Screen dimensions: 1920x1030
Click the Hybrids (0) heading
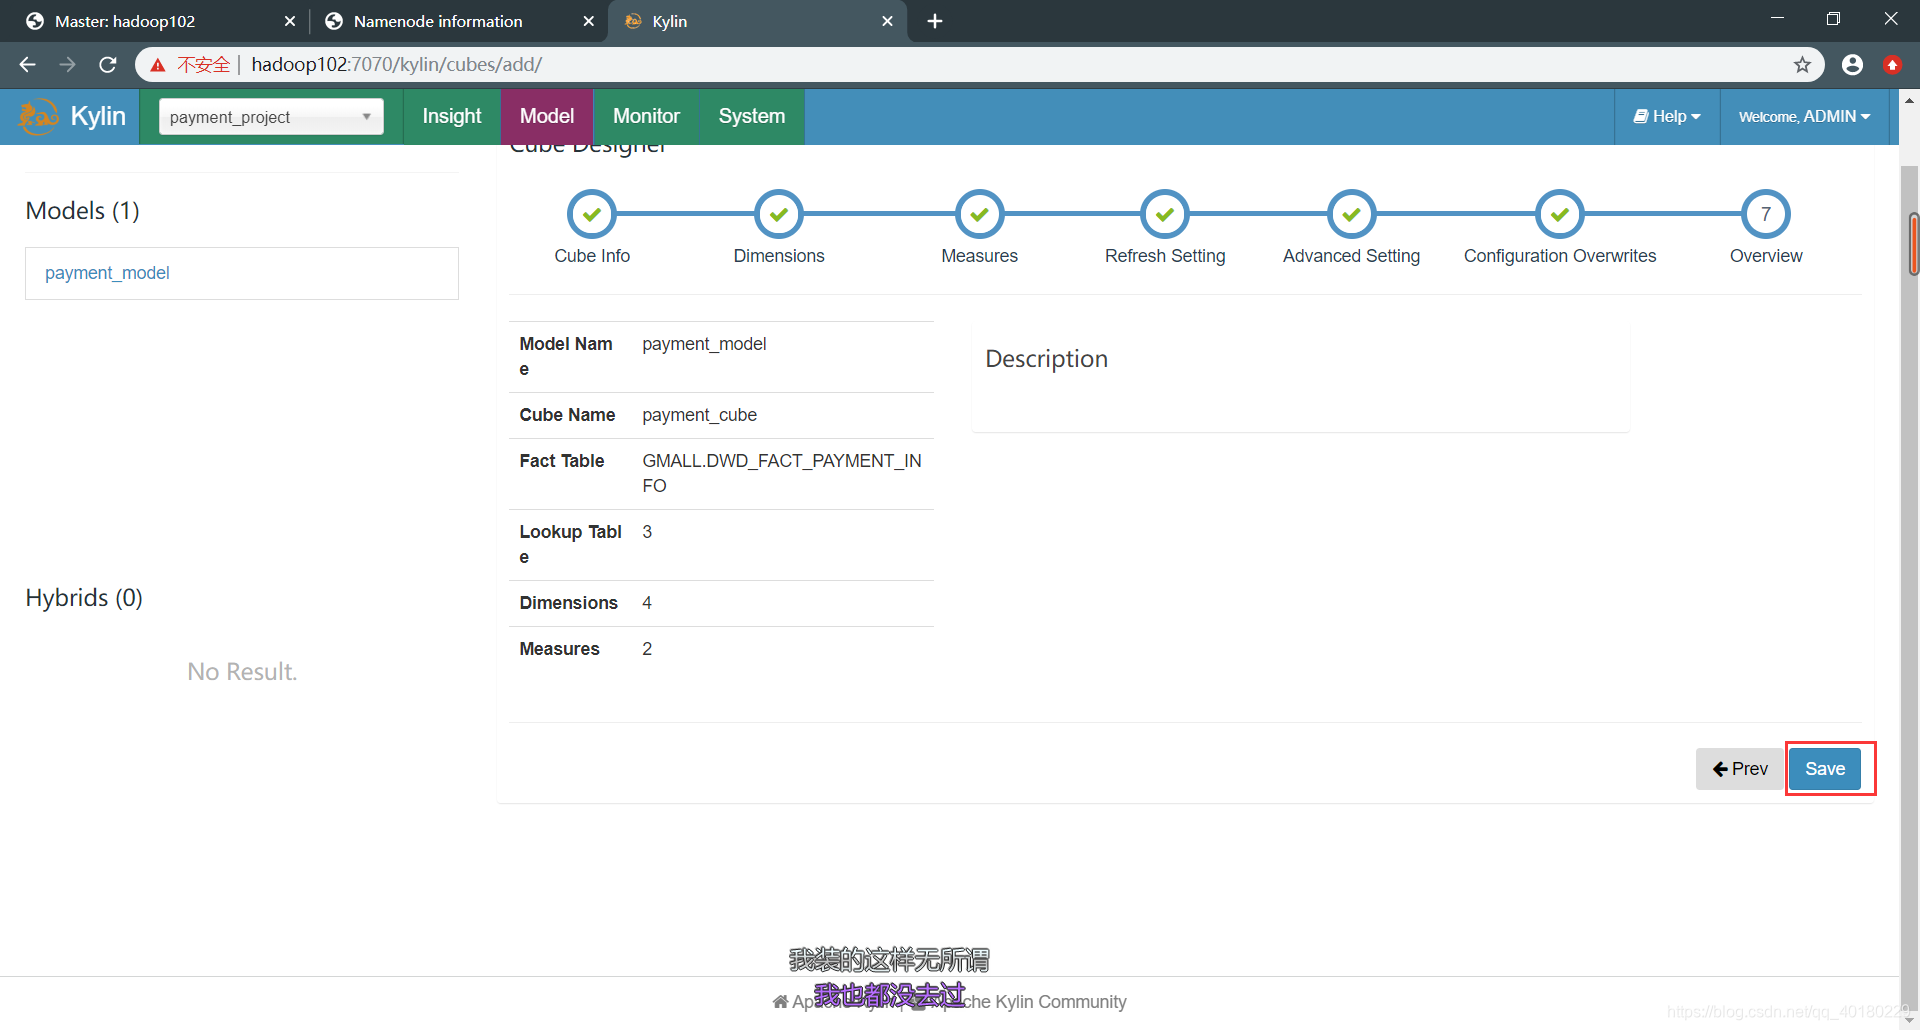click(84, 598)
